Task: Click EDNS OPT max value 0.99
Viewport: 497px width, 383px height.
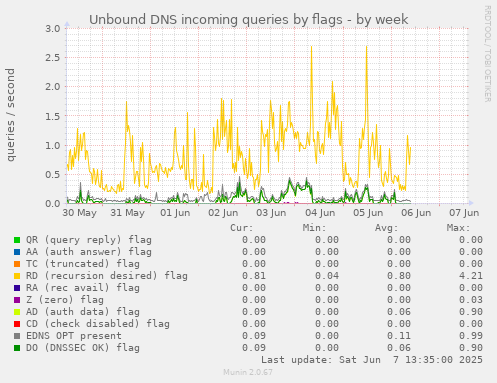Action: (471, 336)
